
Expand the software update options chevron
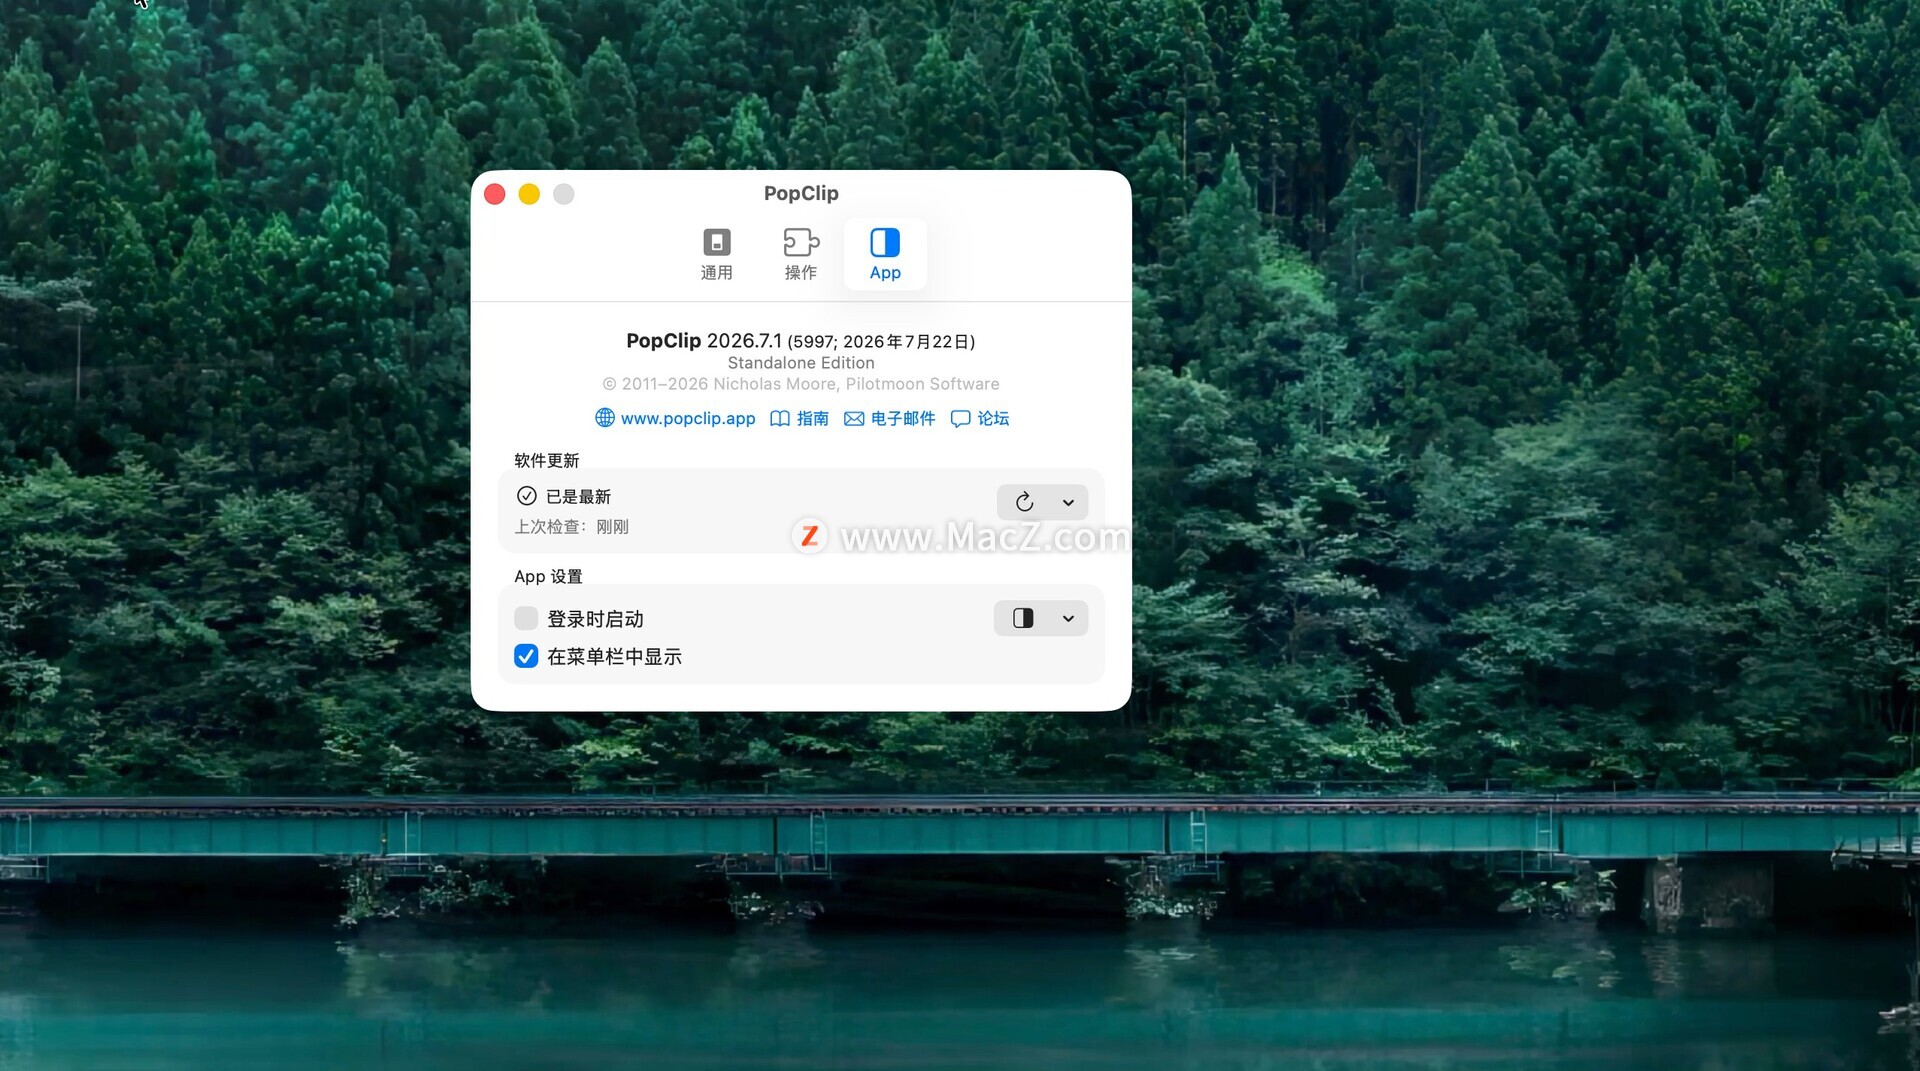[x=1068, y=502]
